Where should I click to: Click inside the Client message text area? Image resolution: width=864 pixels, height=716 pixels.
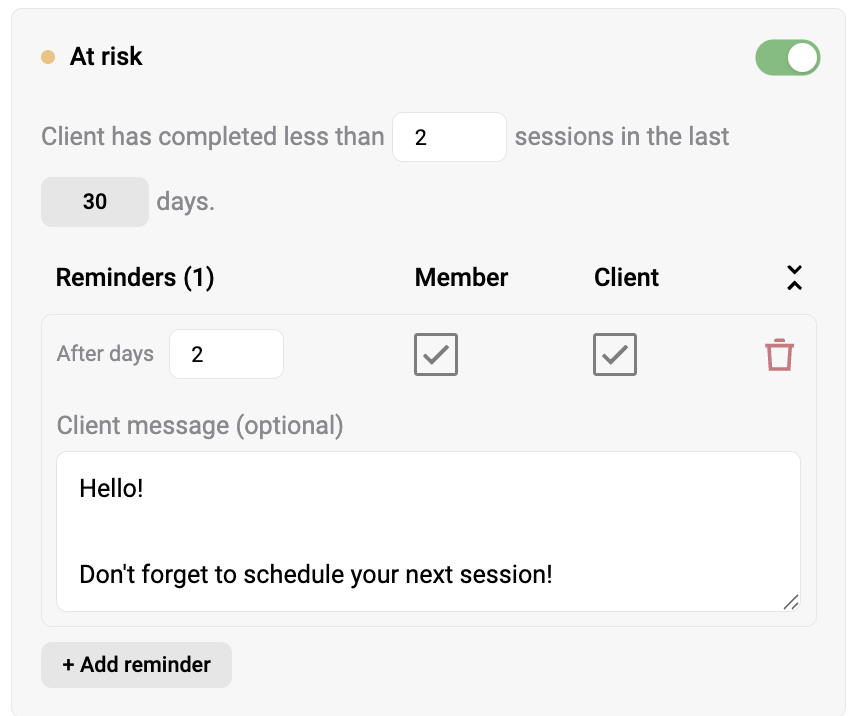(x=428, y=531)
